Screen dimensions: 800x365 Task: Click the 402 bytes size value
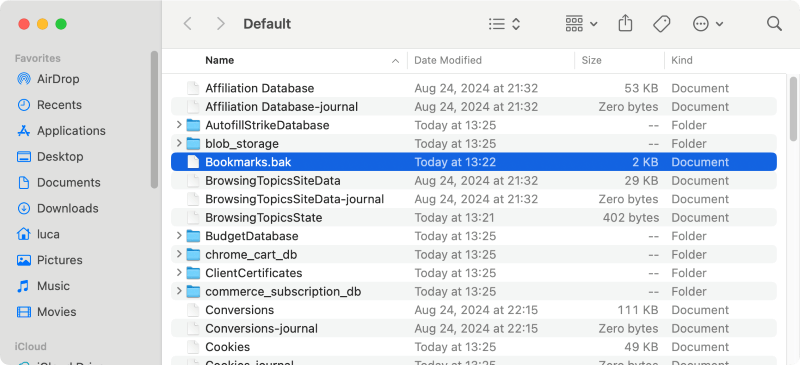[x=630, y=217]
